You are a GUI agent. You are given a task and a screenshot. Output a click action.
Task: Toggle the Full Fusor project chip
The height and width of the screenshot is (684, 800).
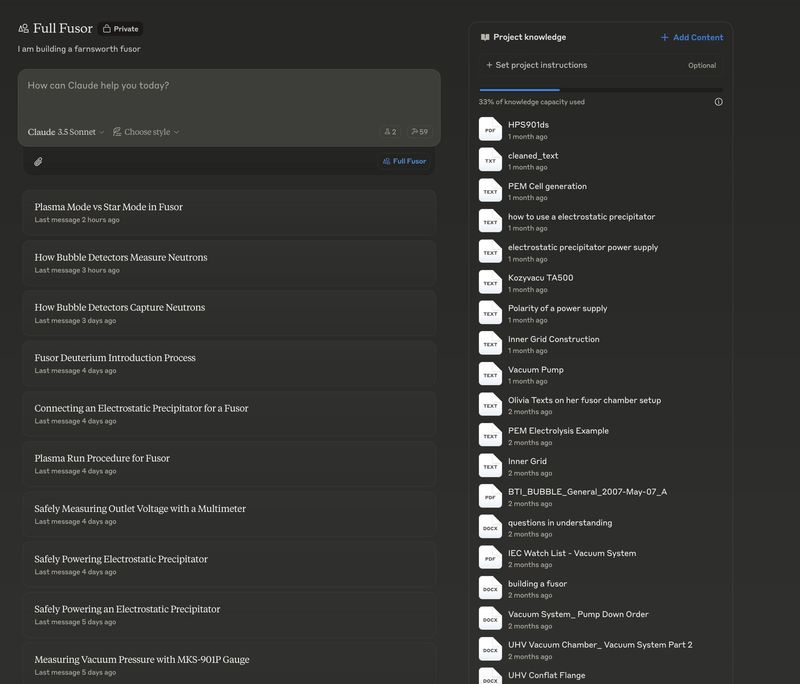404,161
